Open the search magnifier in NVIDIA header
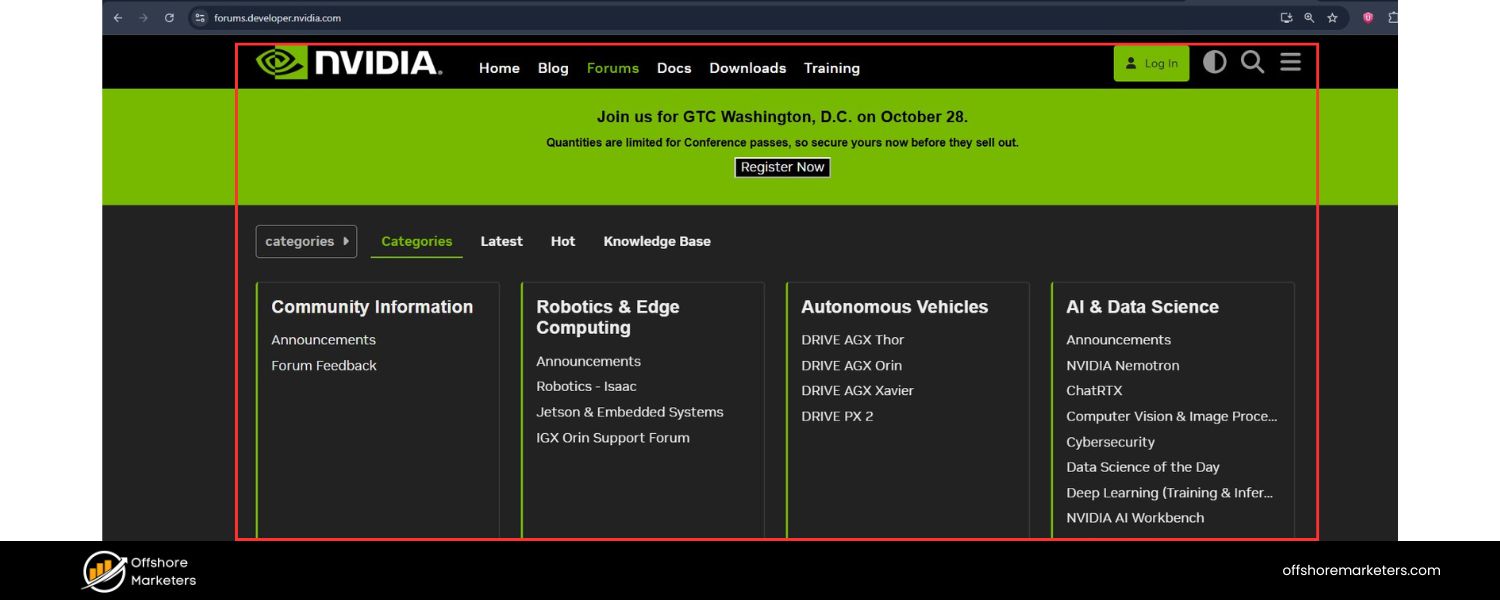1500x600 pixels. (x=1252, y=63)
